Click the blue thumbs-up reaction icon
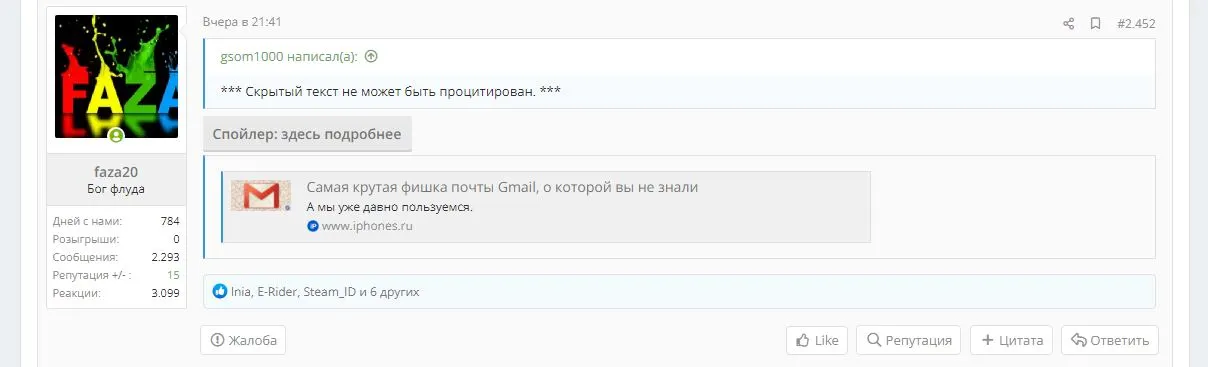 coord(220,292)
